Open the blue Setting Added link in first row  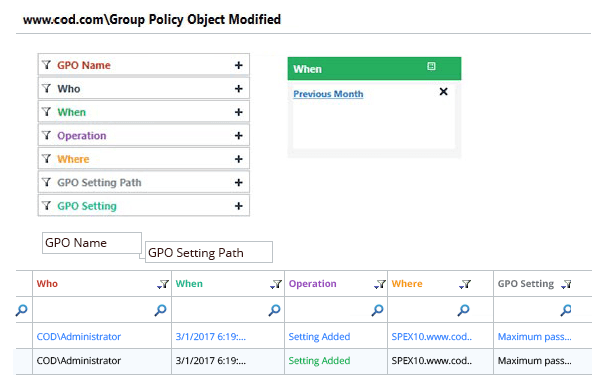(319, 337)
